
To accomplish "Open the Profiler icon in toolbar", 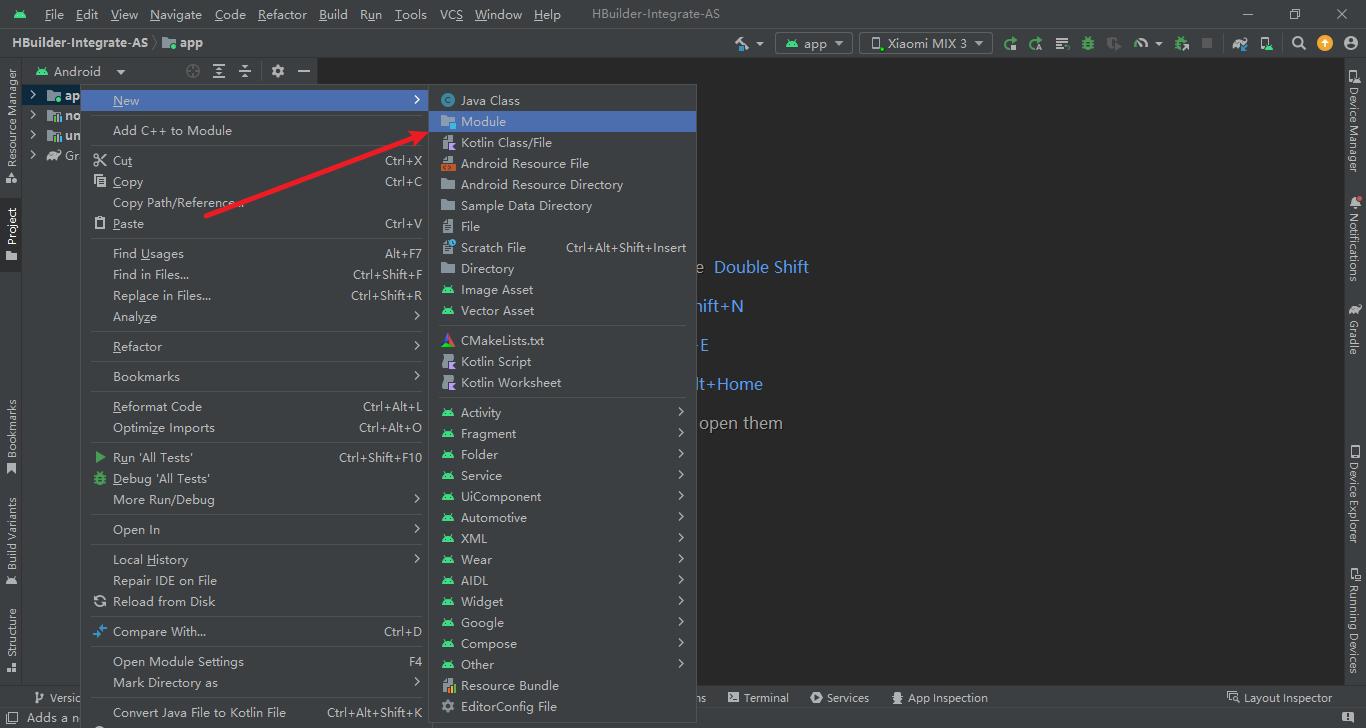I will tap(1141, 44).
